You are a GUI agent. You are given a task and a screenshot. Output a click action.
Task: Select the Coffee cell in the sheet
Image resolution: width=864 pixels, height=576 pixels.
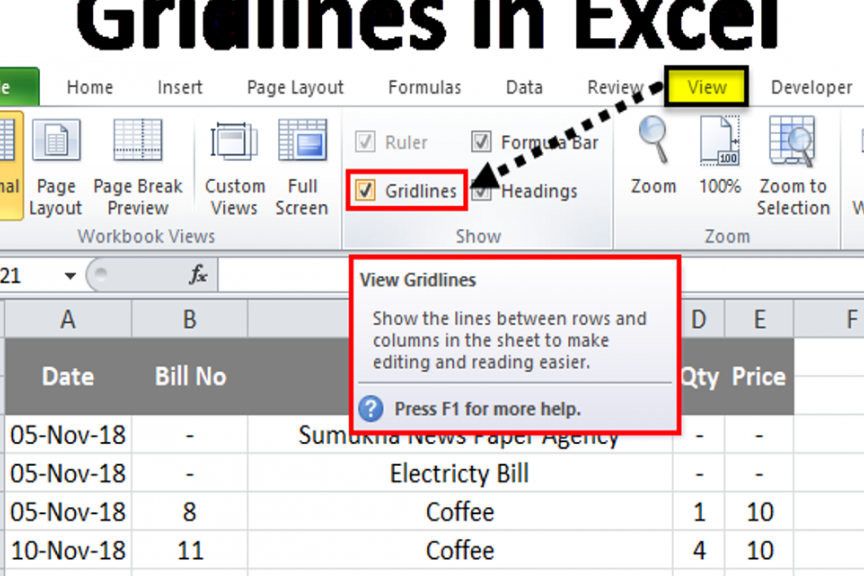[x=459, y=512]
